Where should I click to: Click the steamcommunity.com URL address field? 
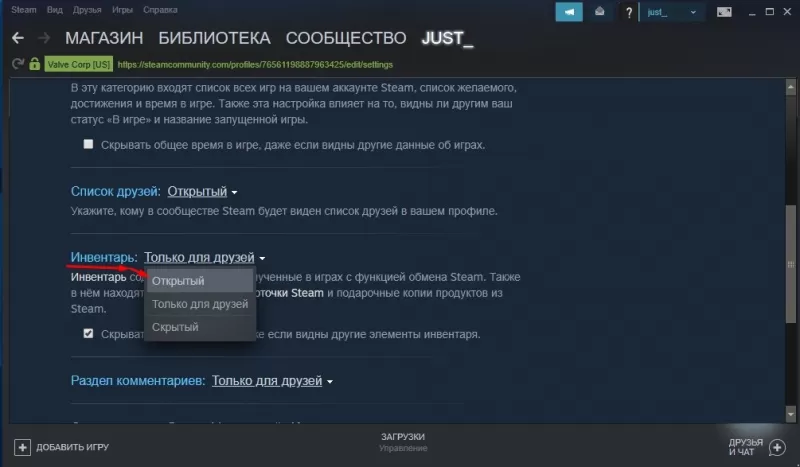pos(255,64)
